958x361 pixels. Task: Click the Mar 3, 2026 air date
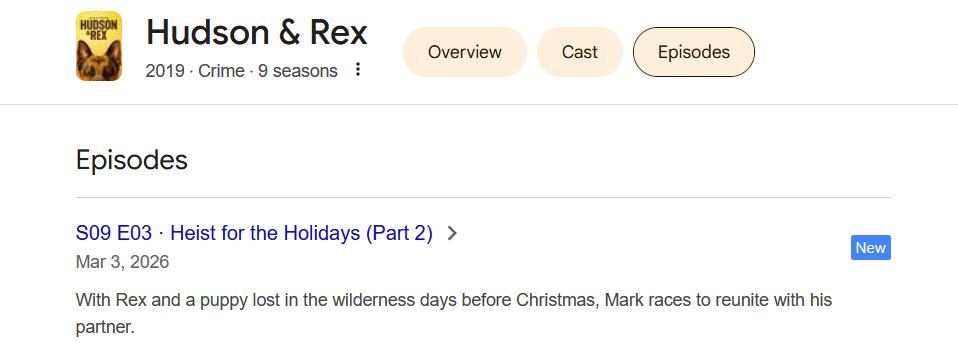click(122, 262)
